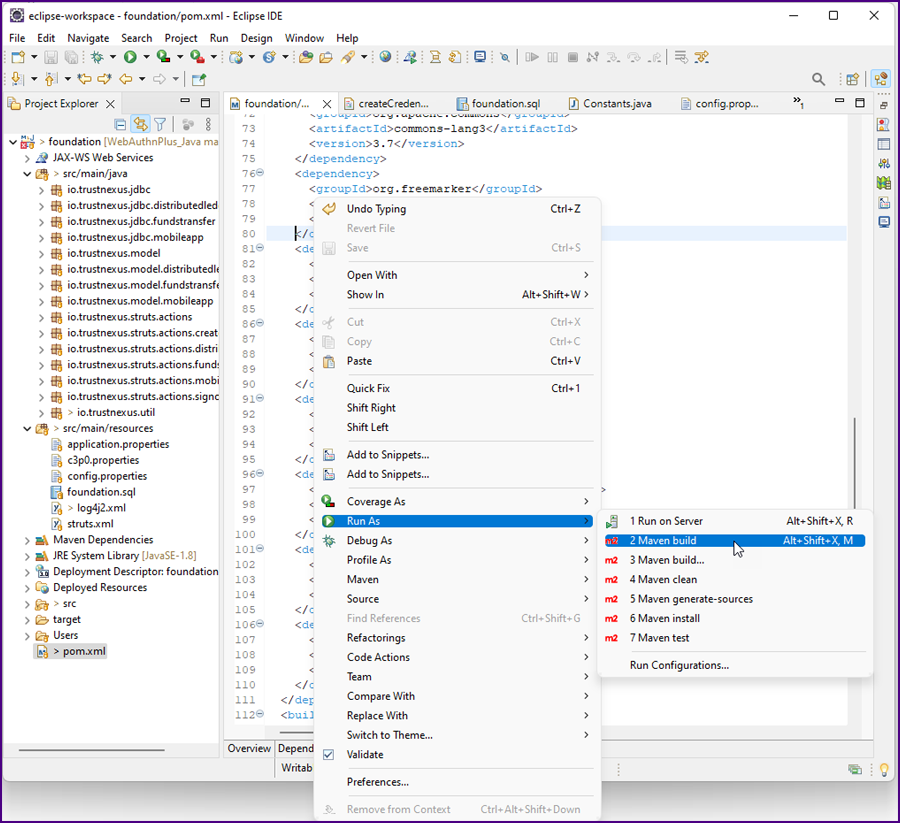The width and height of the screenshot is (900, 823).
Task: Open the Overview tab of pom editor
Action: (x=249, y=748)
